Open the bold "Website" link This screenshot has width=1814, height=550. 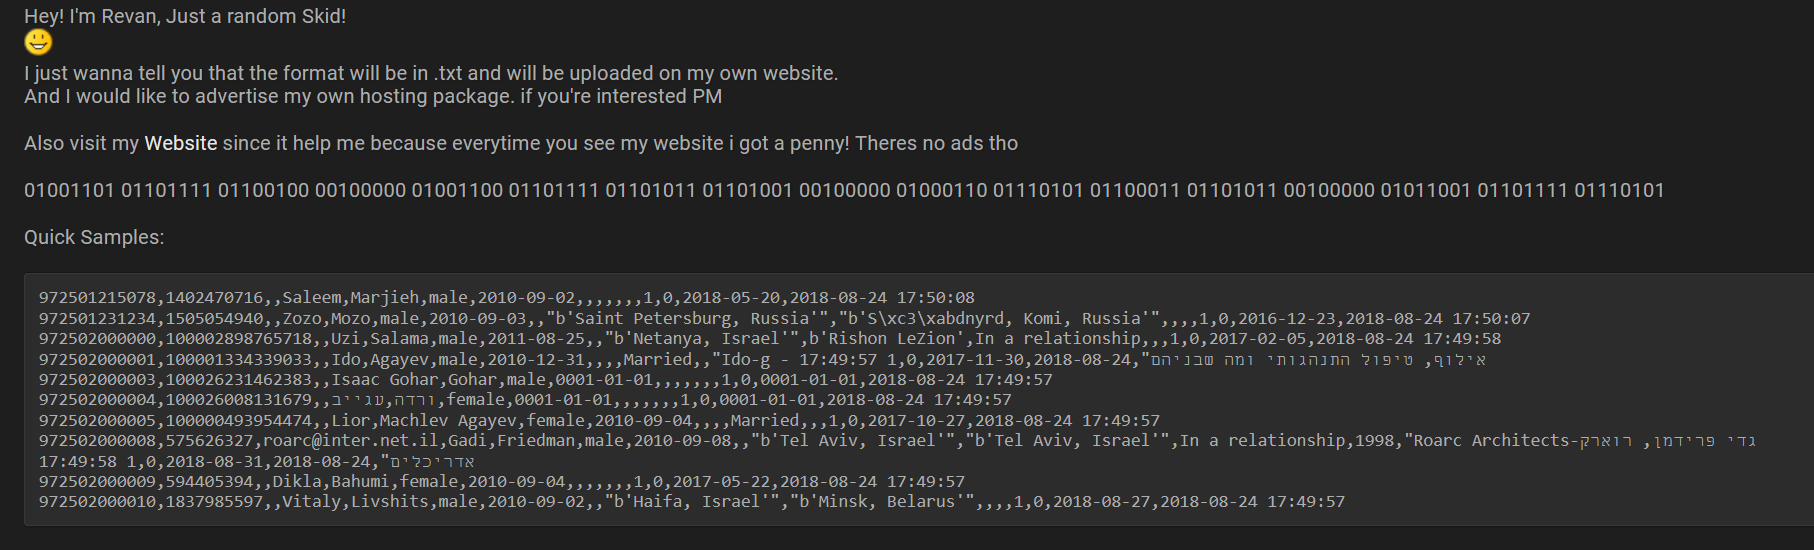[181, 143]
